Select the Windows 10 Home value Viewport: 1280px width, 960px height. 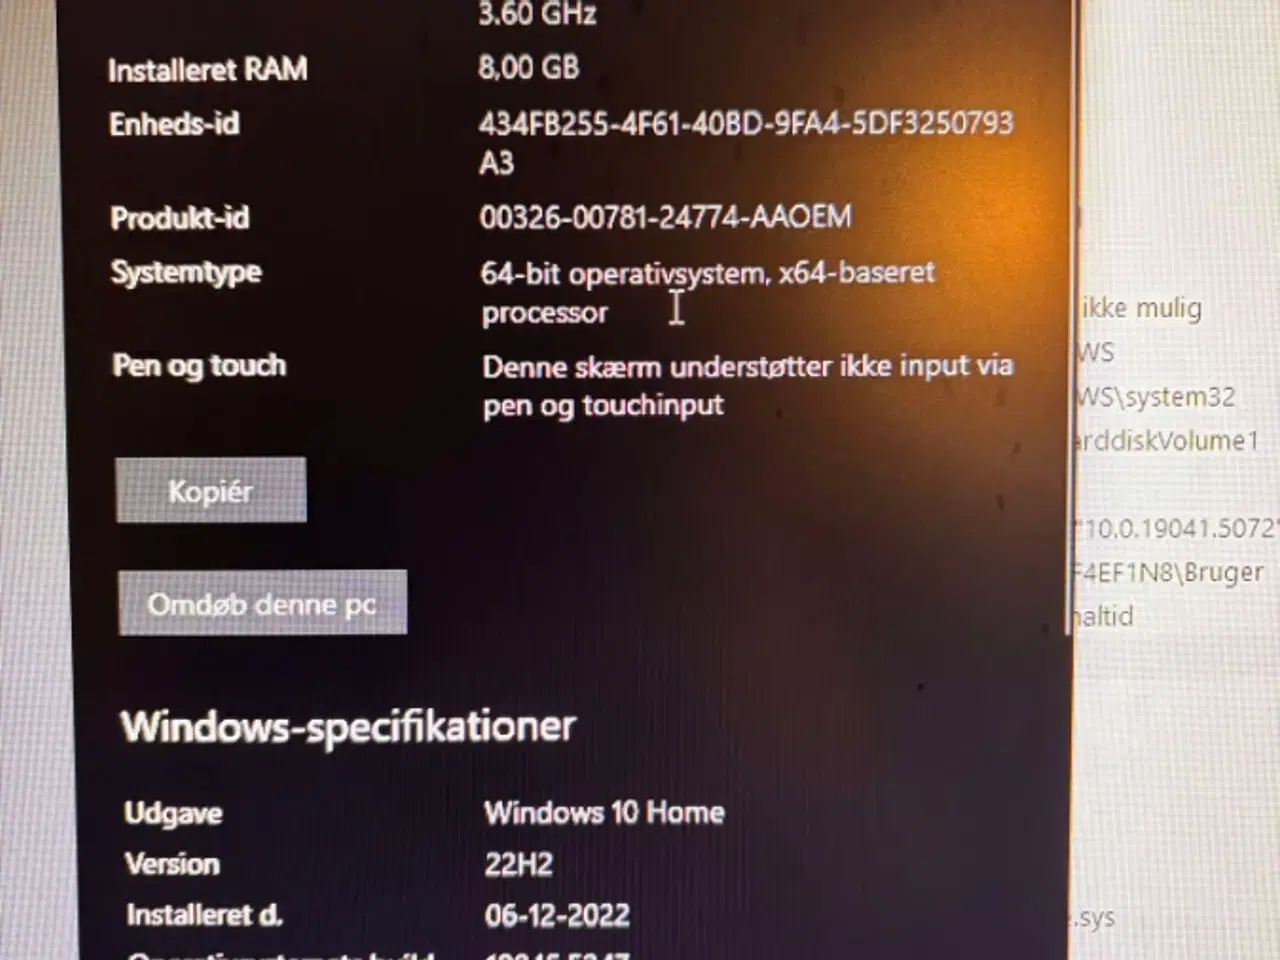pyautogui.click(x=604, y=812)
